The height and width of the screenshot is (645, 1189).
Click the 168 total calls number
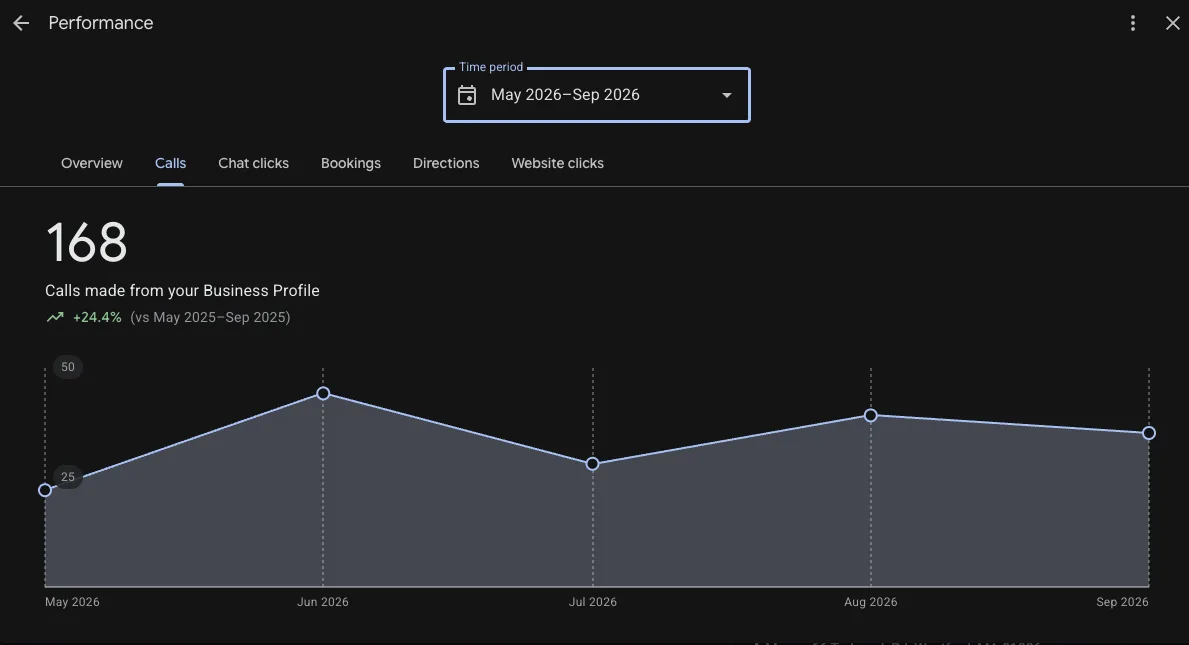tap(86, 243)
